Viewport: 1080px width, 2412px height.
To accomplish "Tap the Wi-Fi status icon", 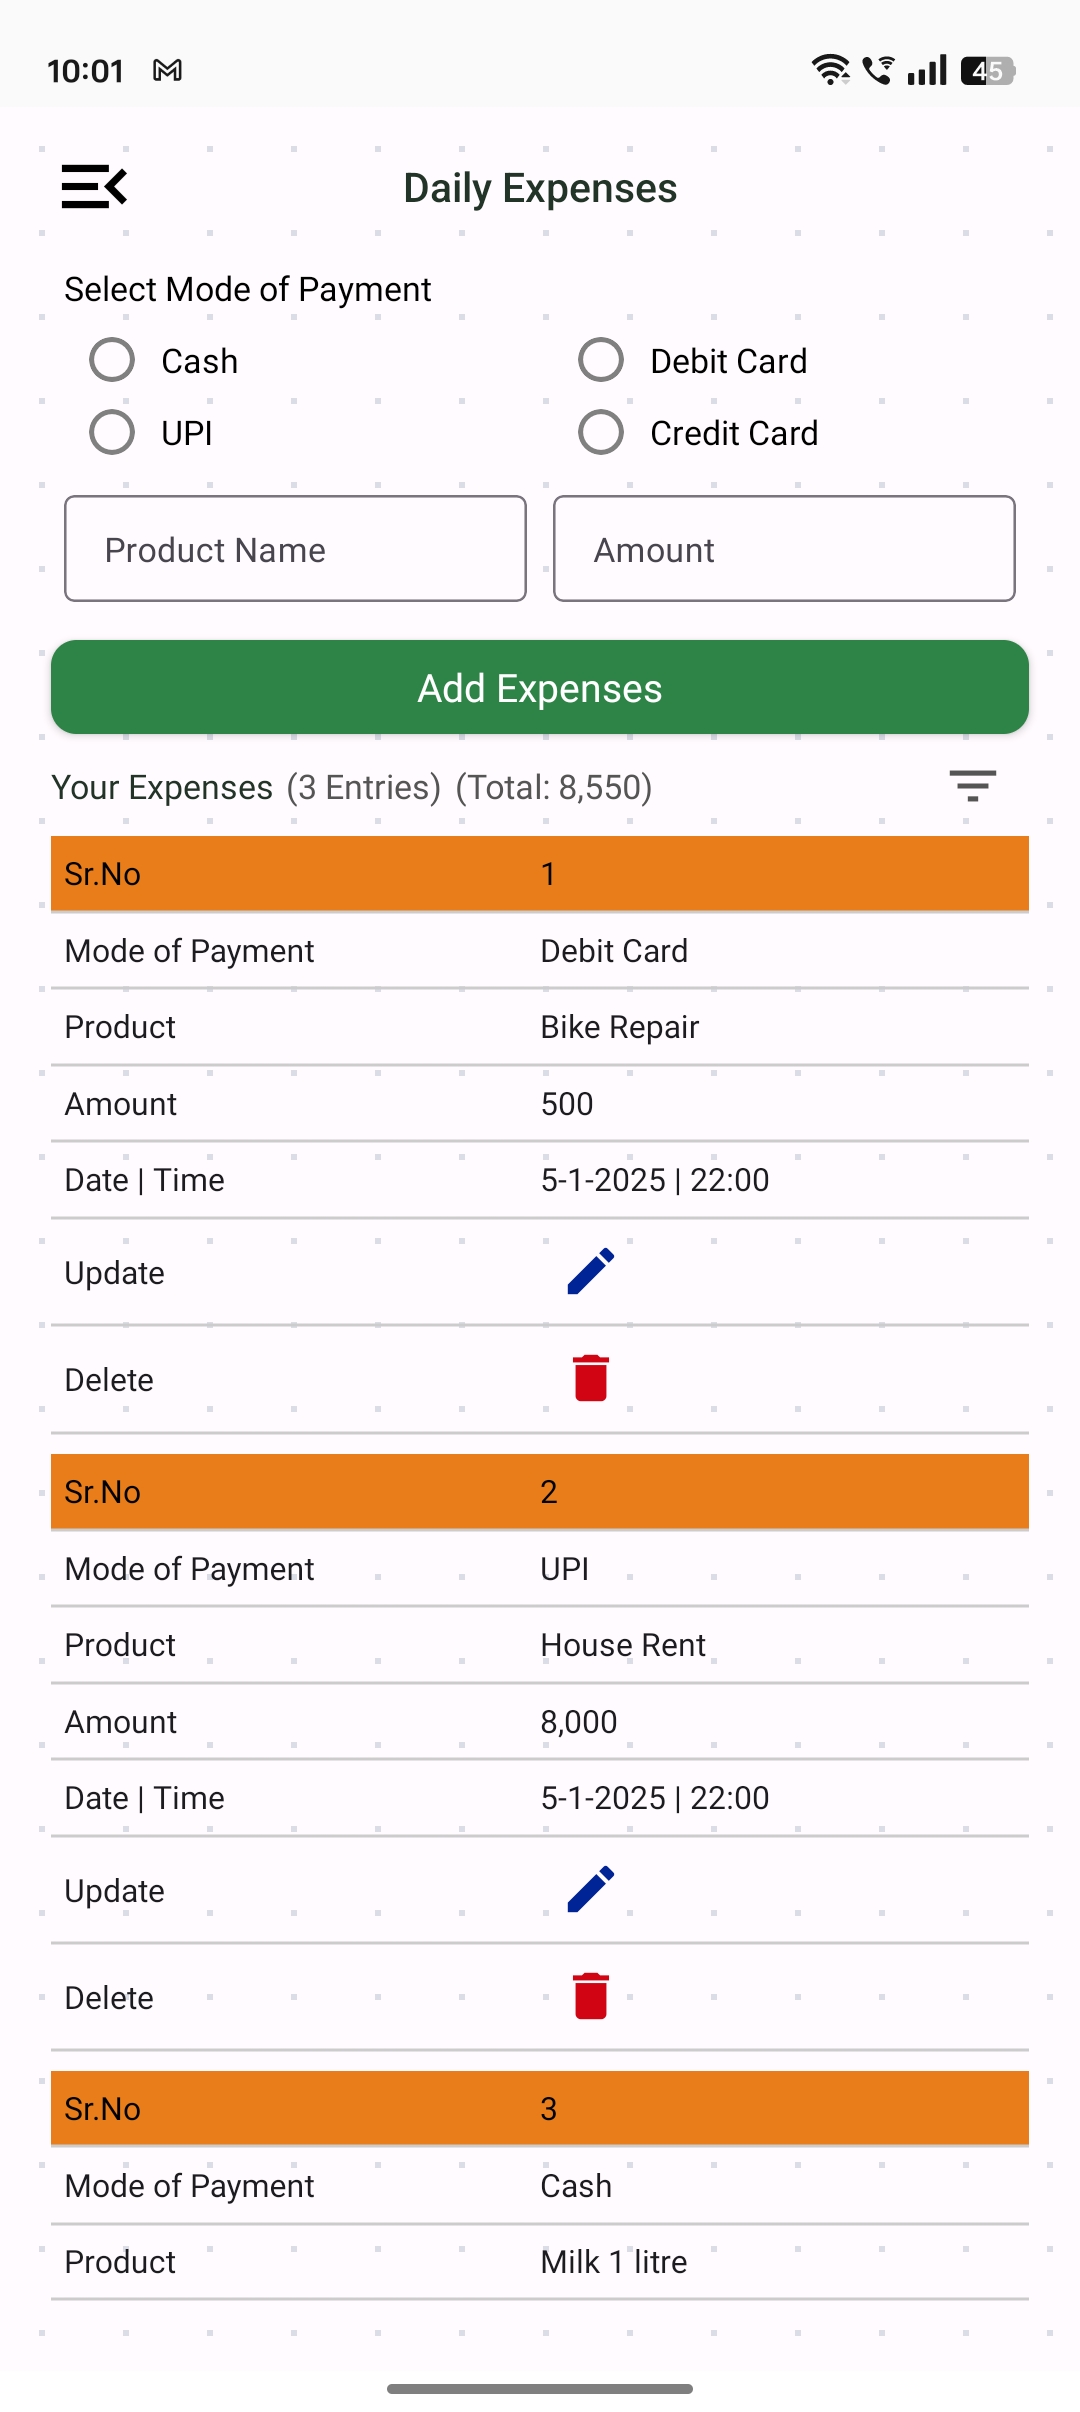I will [830, 70].
